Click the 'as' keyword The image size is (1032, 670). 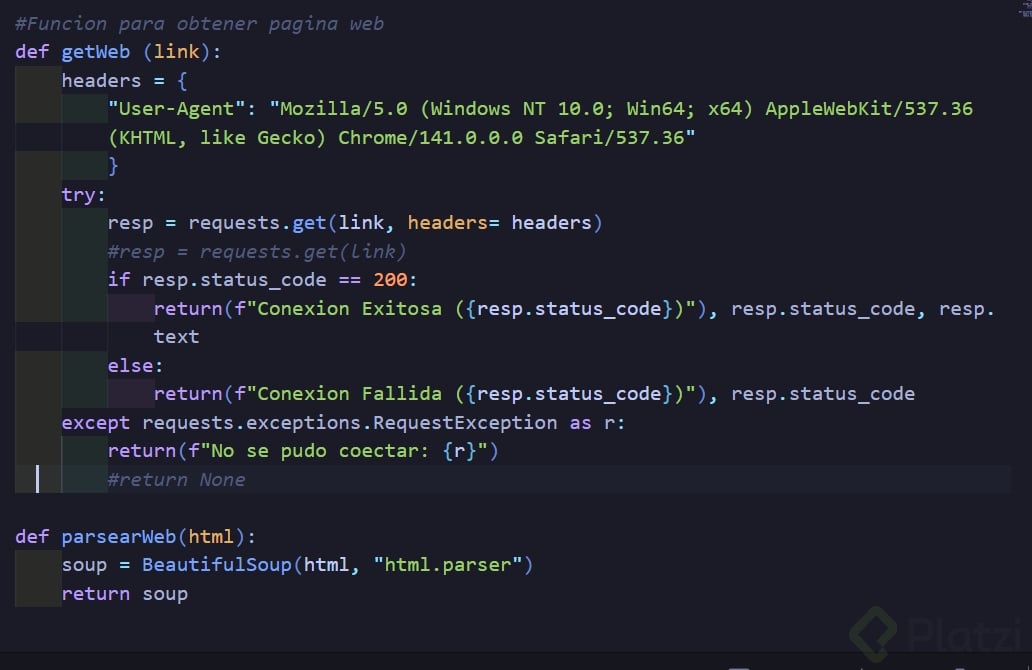[x=580, y=423]
